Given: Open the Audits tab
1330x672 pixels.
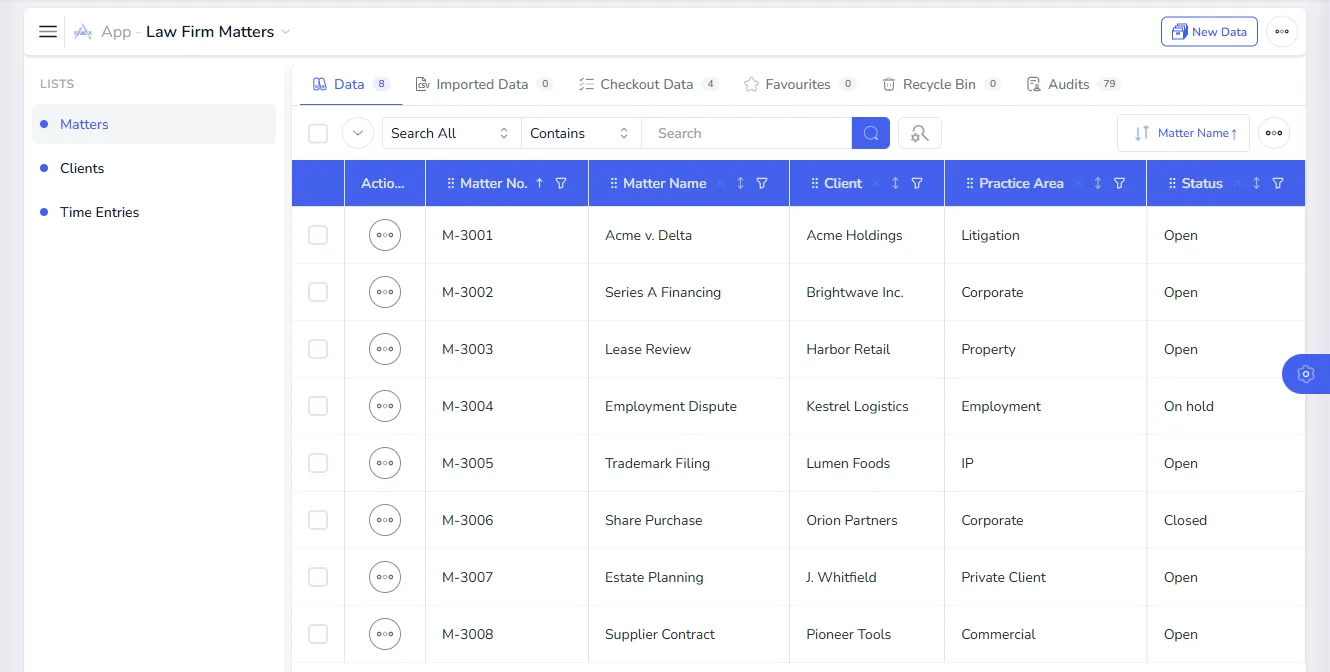Looking at the screenshot, I should (1073, 84).
